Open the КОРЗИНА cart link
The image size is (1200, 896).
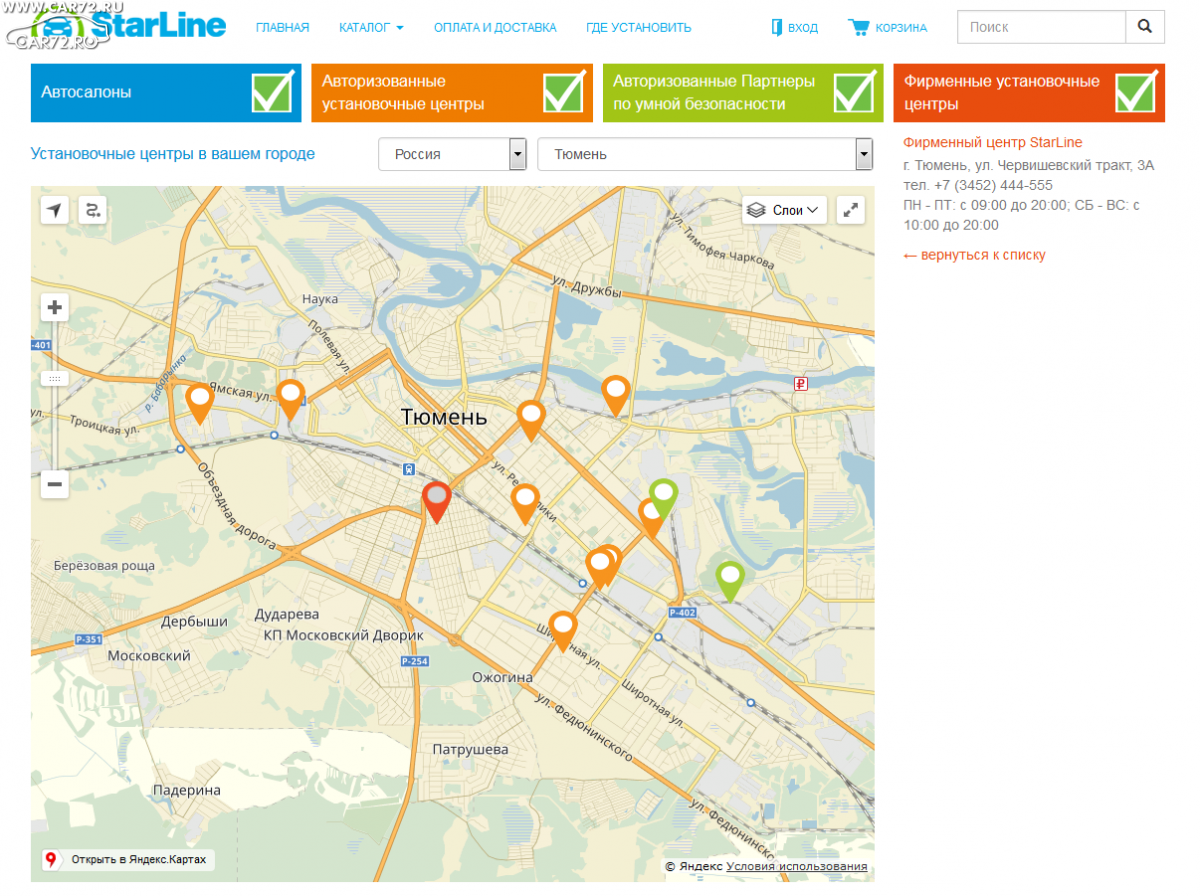pos(901,28)
